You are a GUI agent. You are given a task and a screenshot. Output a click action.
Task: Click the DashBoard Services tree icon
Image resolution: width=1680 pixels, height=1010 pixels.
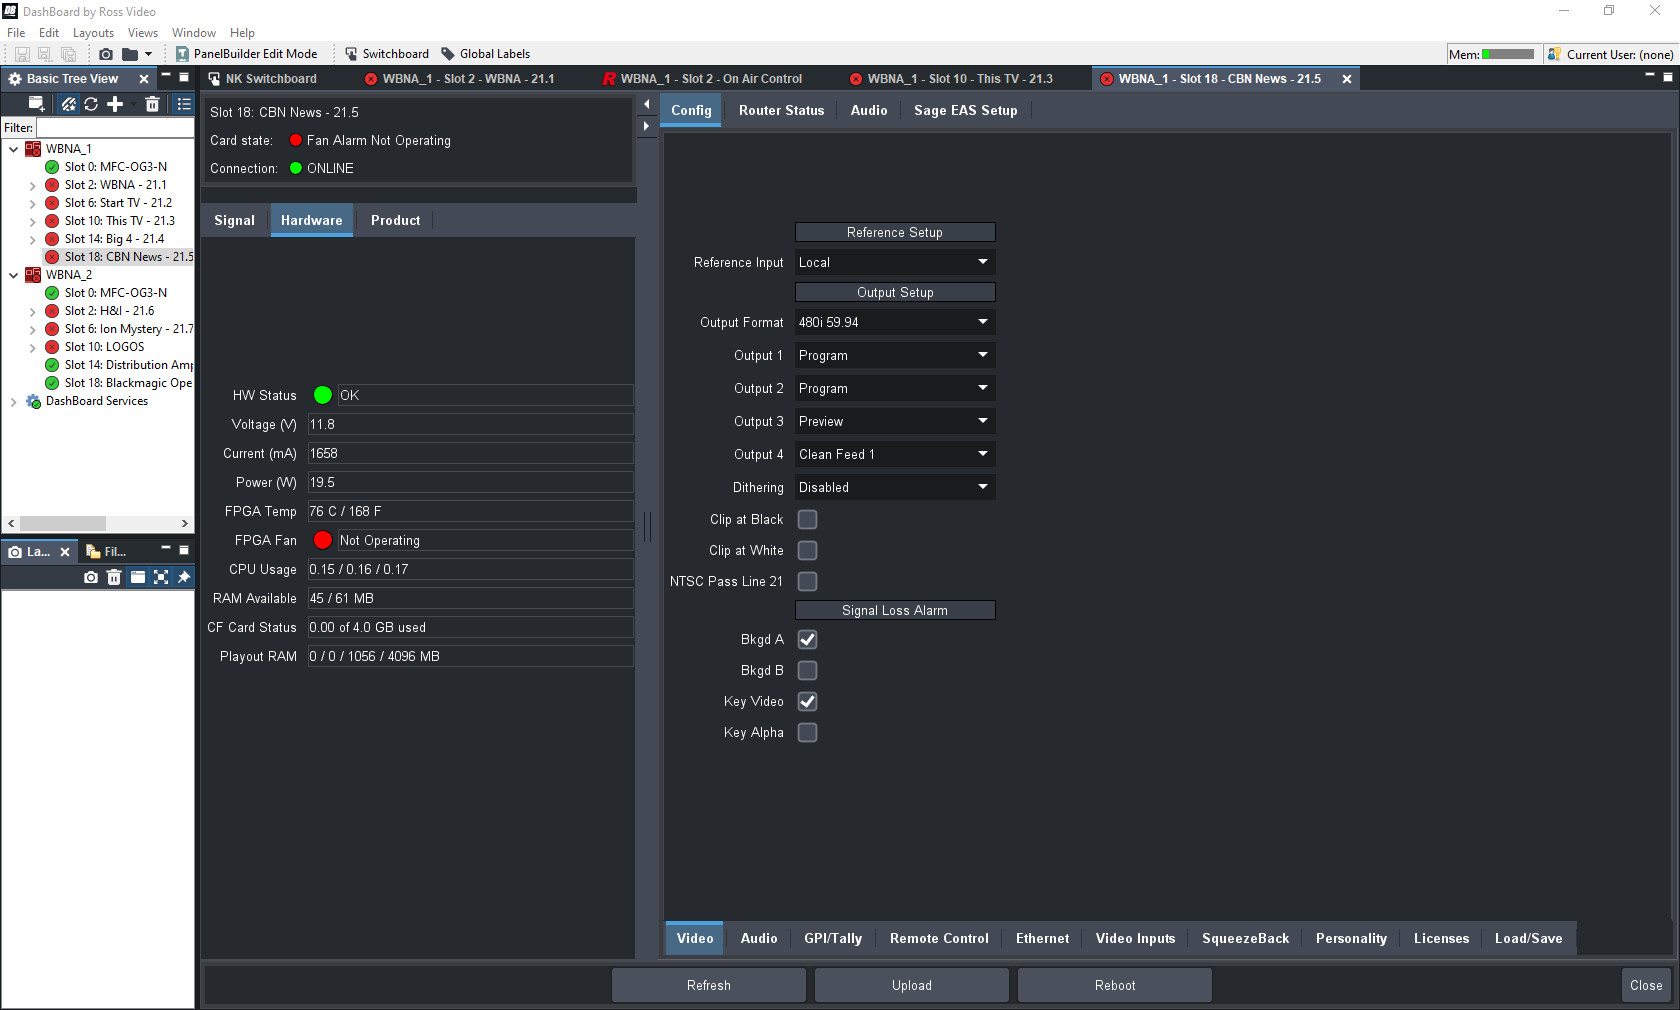[x=33, y=401]
